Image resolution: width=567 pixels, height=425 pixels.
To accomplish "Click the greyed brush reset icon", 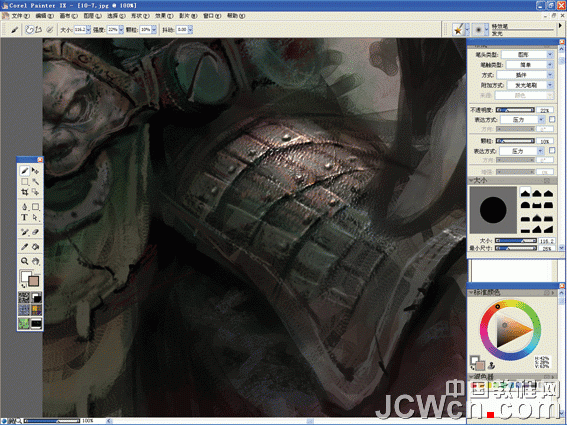I will 50,30.
